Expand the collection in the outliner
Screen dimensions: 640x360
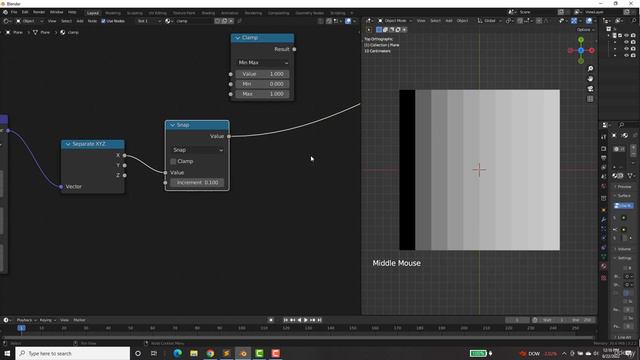609,36
